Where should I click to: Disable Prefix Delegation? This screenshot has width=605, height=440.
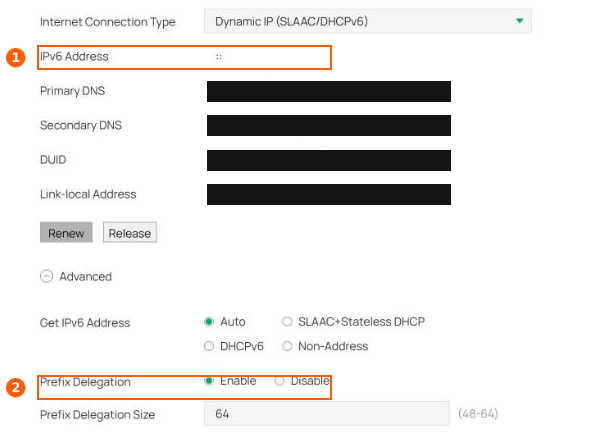[279, 381]
